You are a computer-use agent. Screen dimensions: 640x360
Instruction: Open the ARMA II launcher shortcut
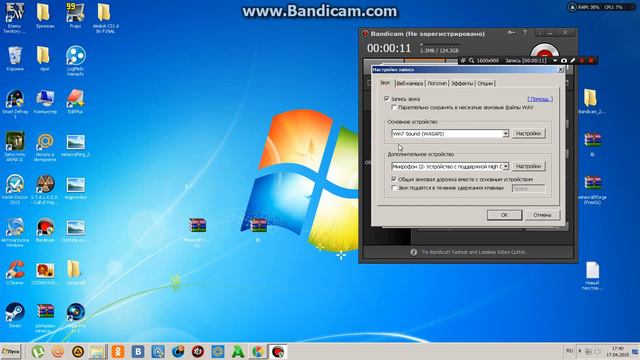point(15,146)
